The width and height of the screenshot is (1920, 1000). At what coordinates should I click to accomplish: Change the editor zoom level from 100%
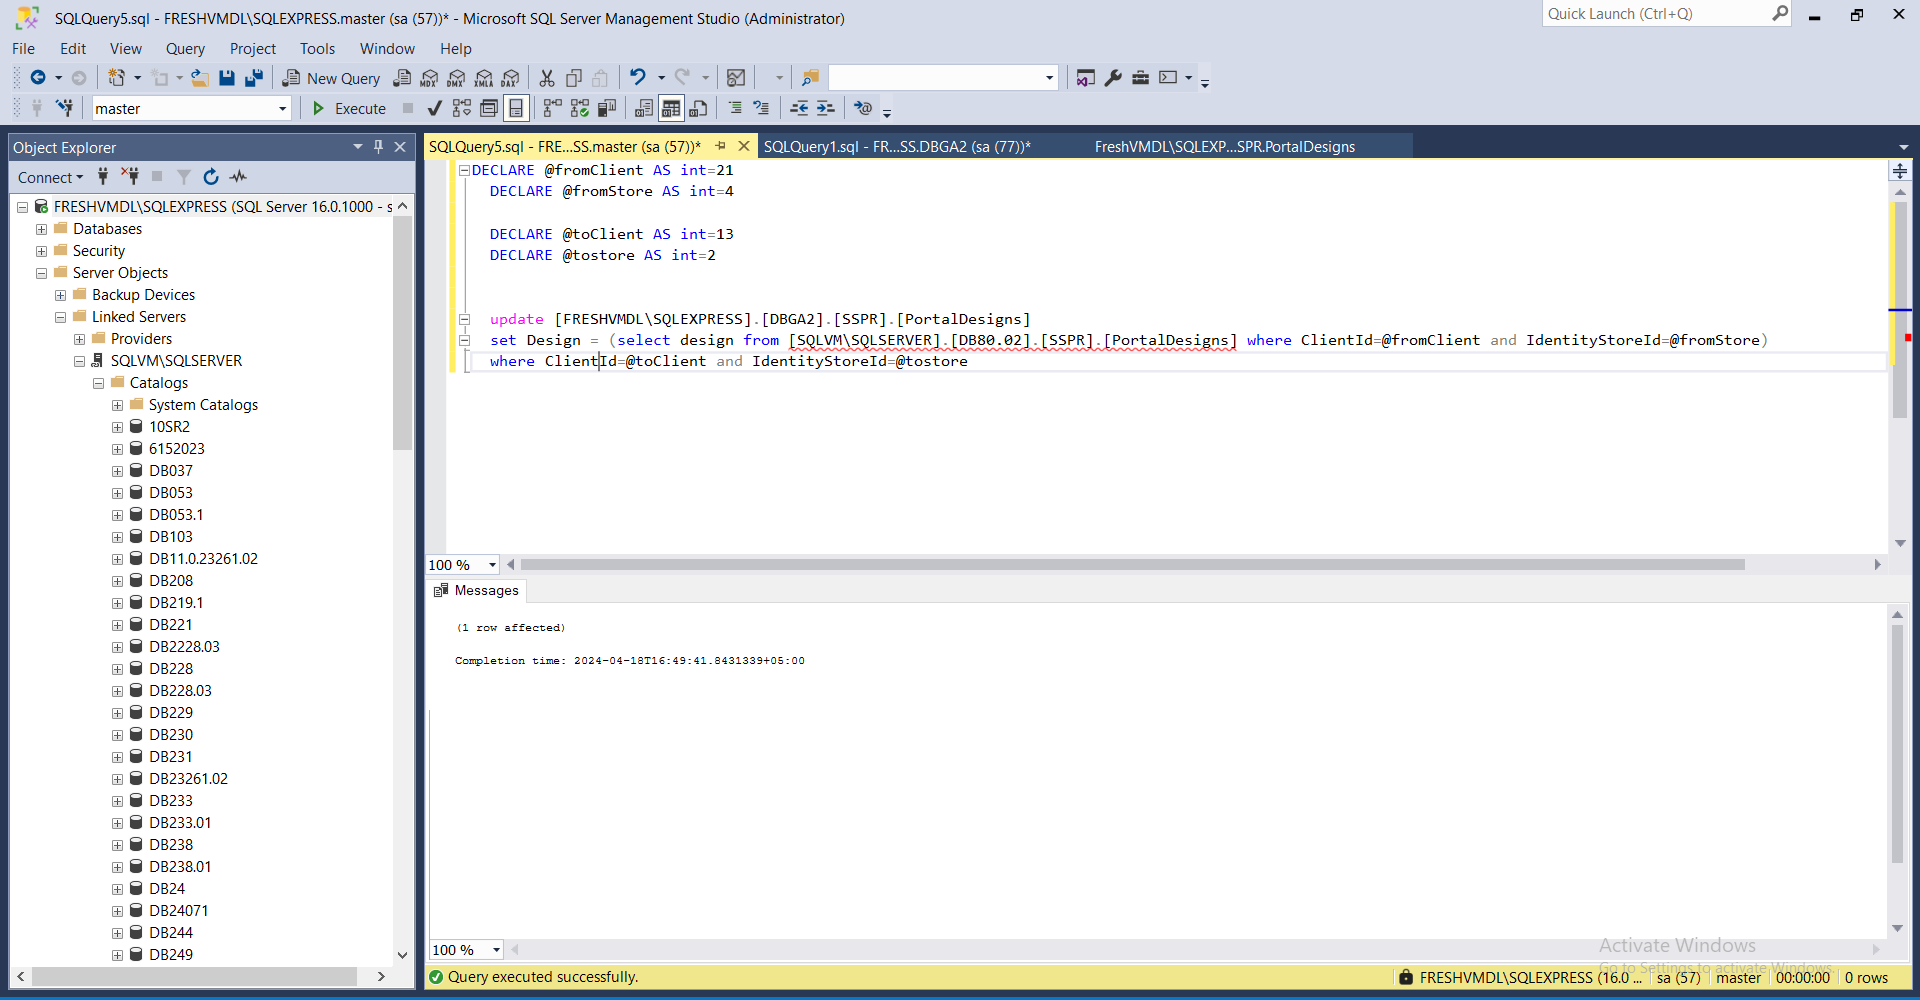pyautogui.click(x=489, y=564)
